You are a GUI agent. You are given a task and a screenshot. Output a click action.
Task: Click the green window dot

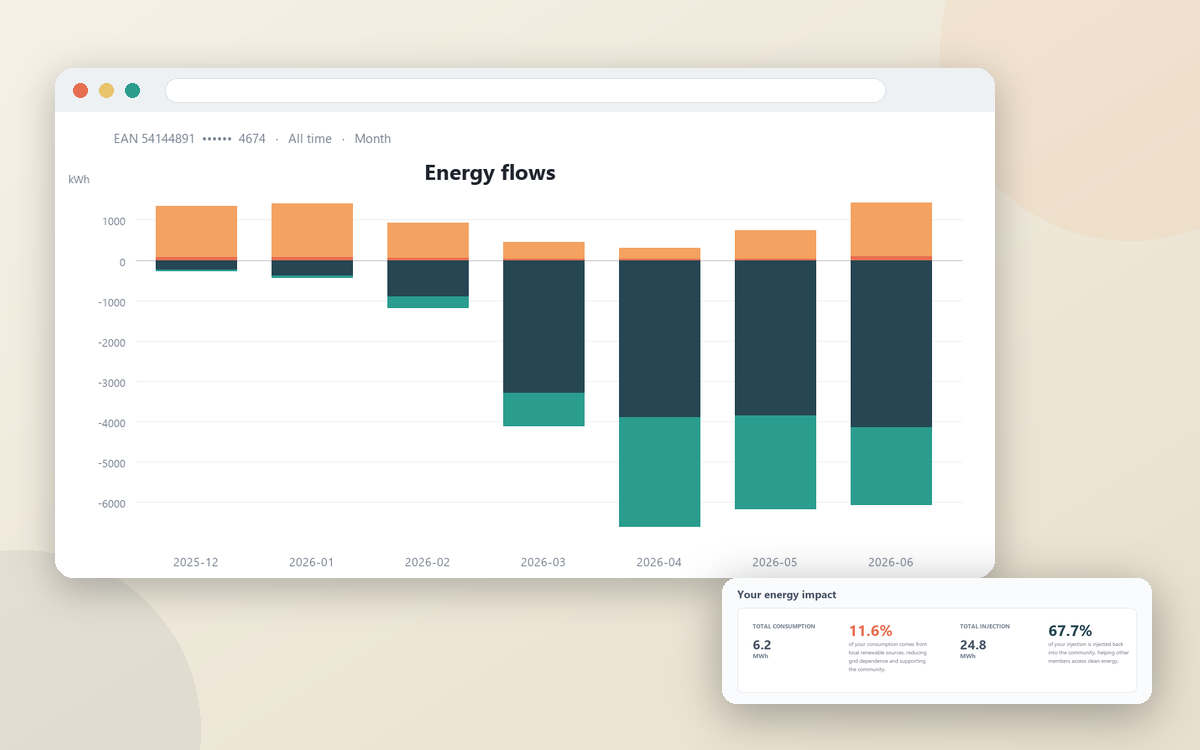(133, 91)
